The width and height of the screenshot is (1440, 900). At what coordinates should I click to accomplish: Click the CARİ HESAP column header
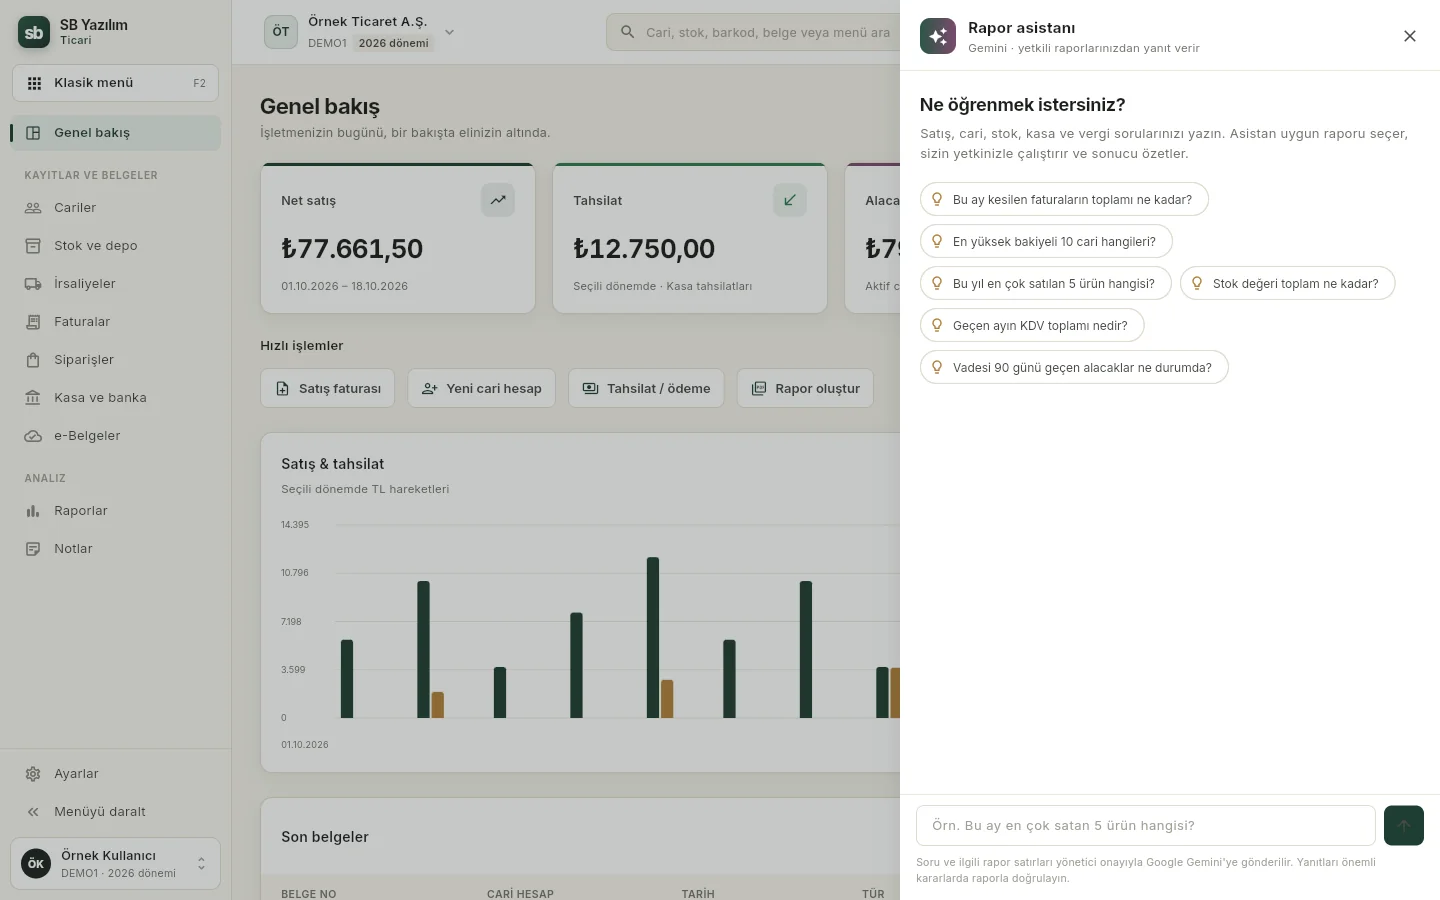coord(520,894)
